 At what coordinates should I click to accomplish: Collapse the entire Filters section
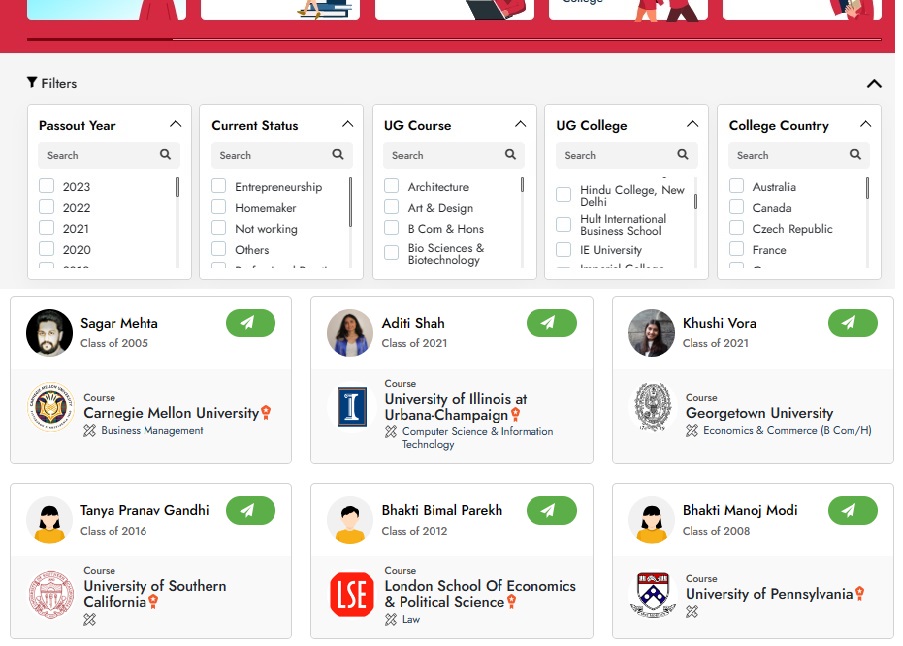tap(874, 84)
